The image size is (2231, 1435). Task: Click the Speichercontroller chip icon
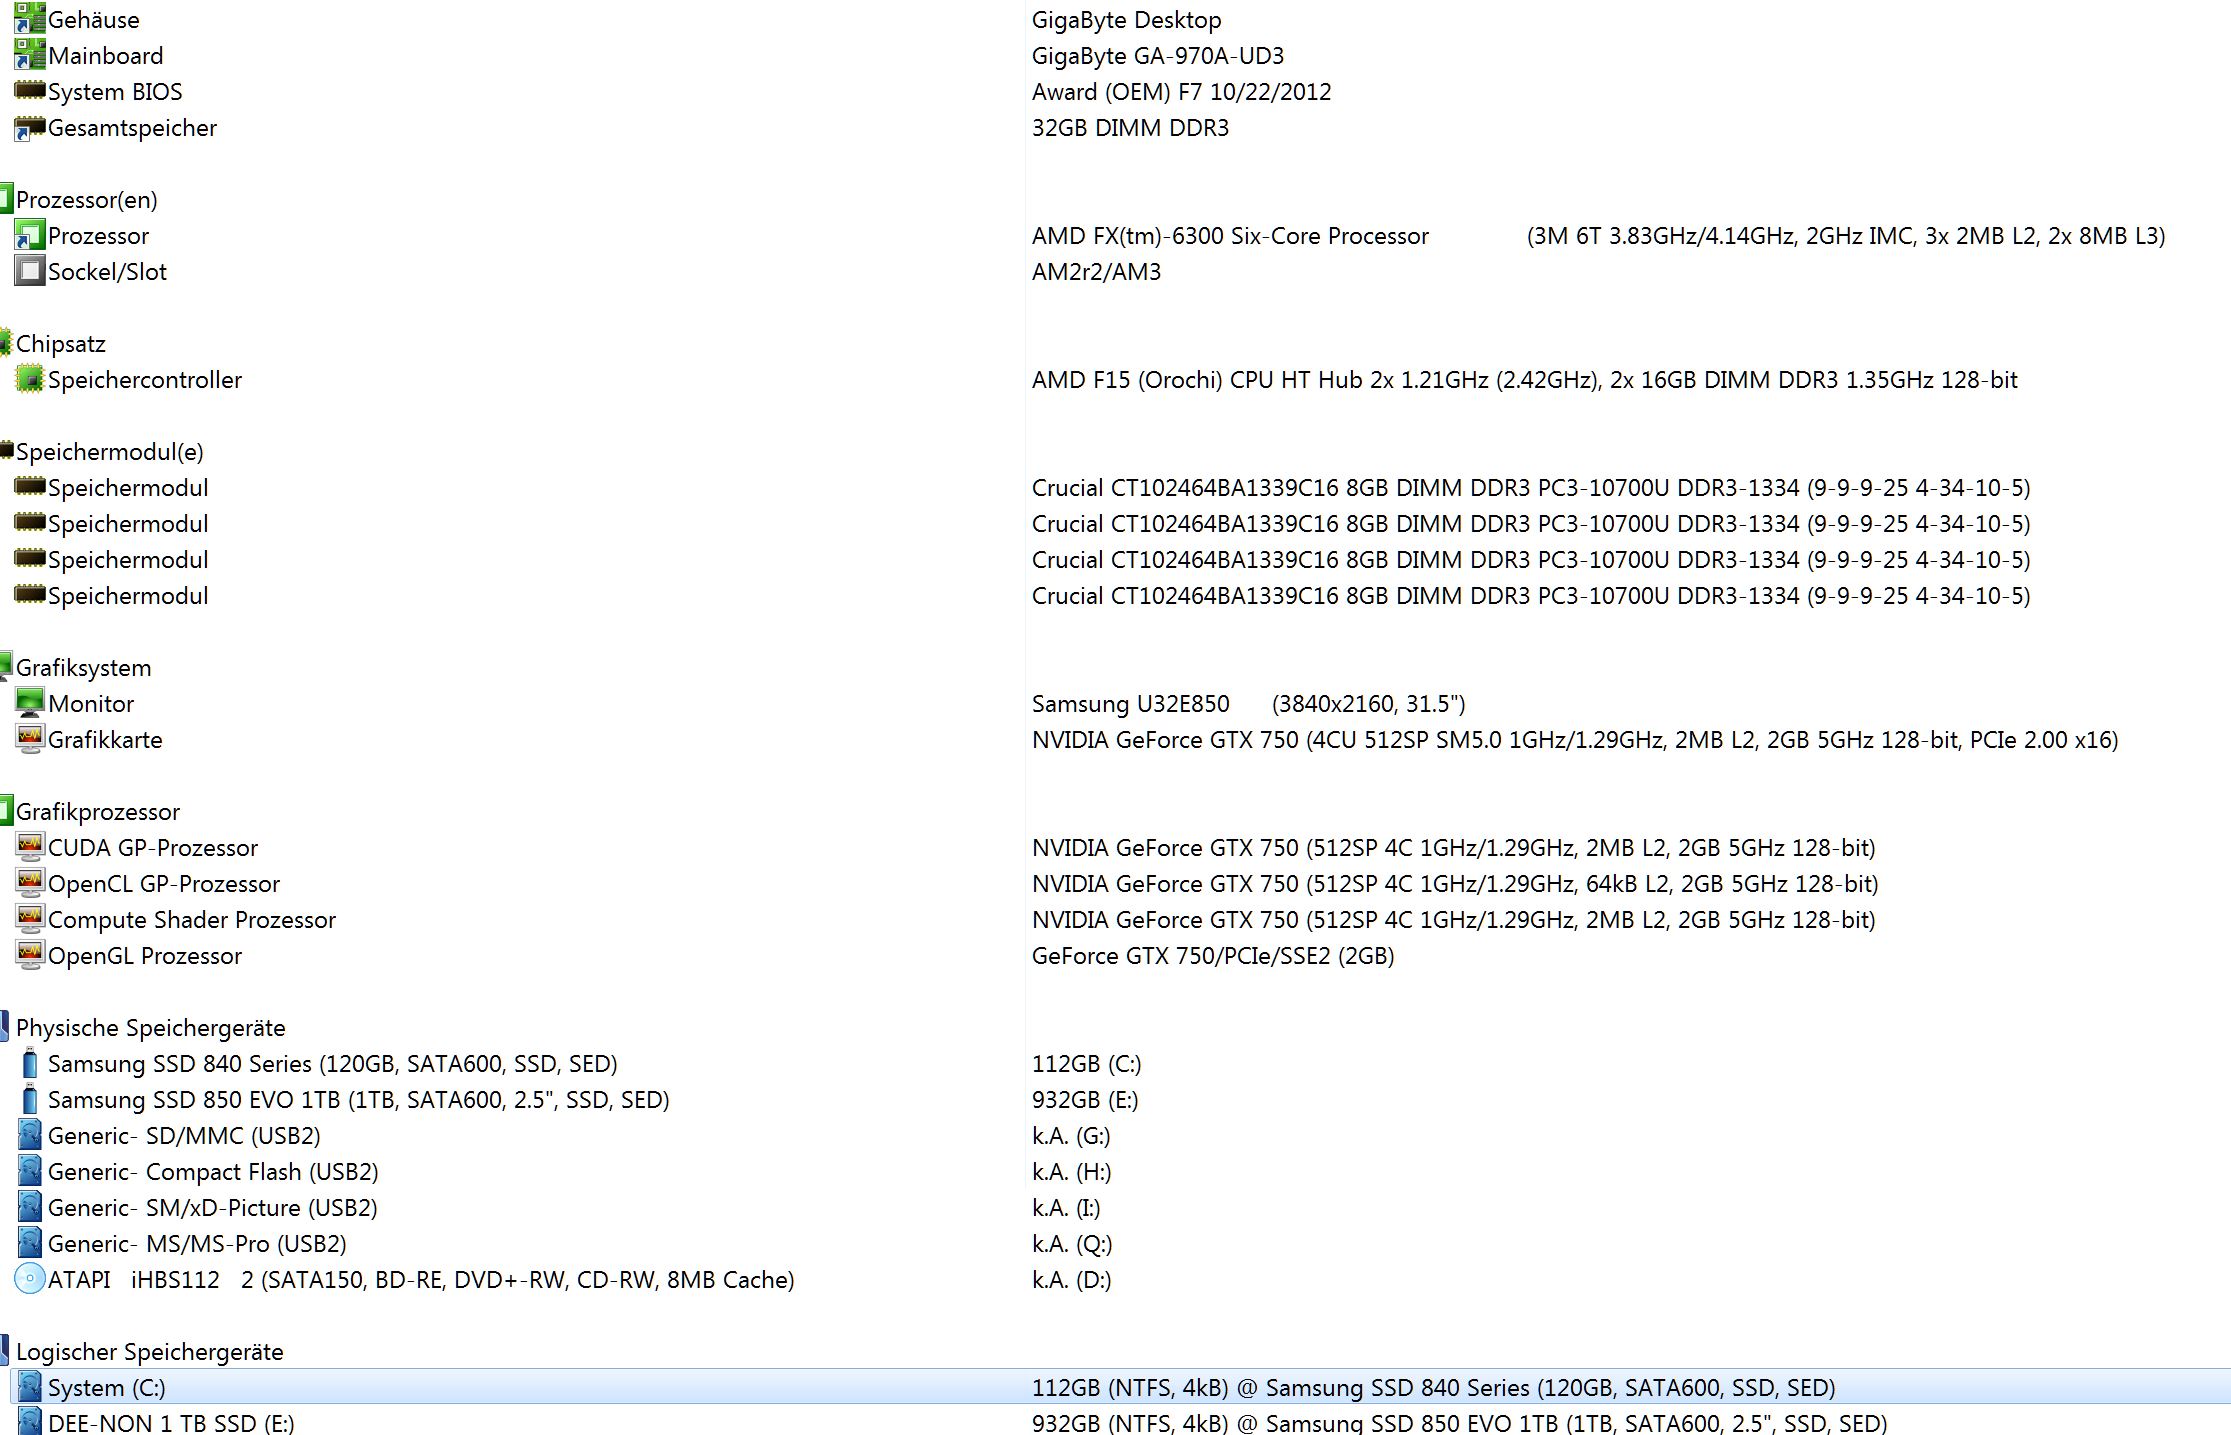coord(29,379)
